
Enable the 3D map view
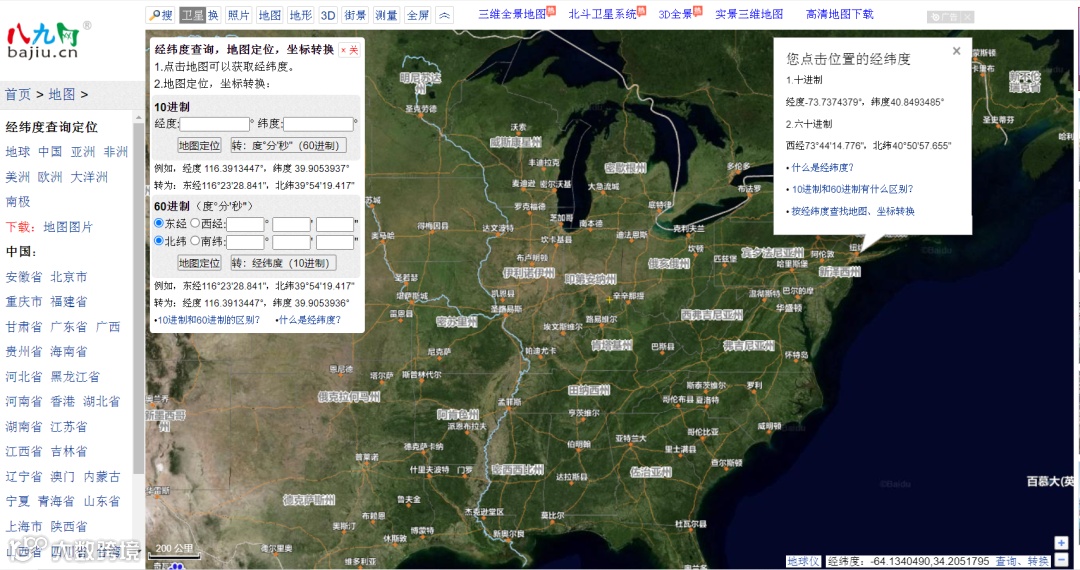tap(328, 14)
